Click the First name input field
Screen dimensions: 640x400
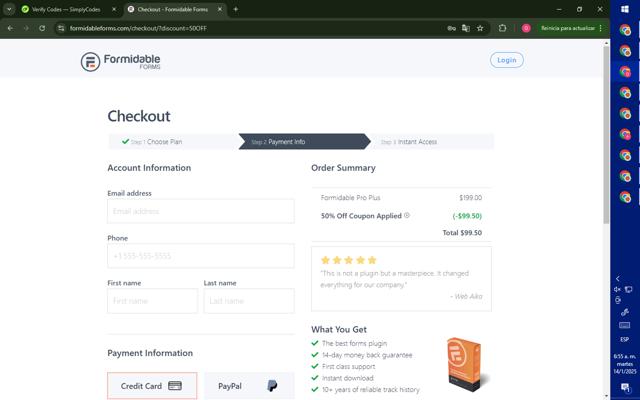click(x=152, y=301)
